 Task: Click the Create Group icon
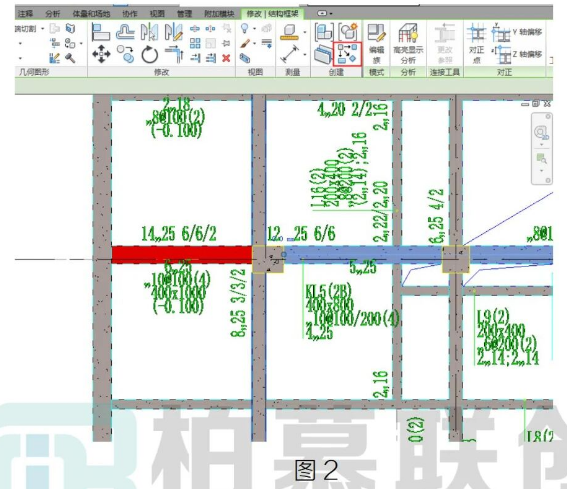click(348, 32)
